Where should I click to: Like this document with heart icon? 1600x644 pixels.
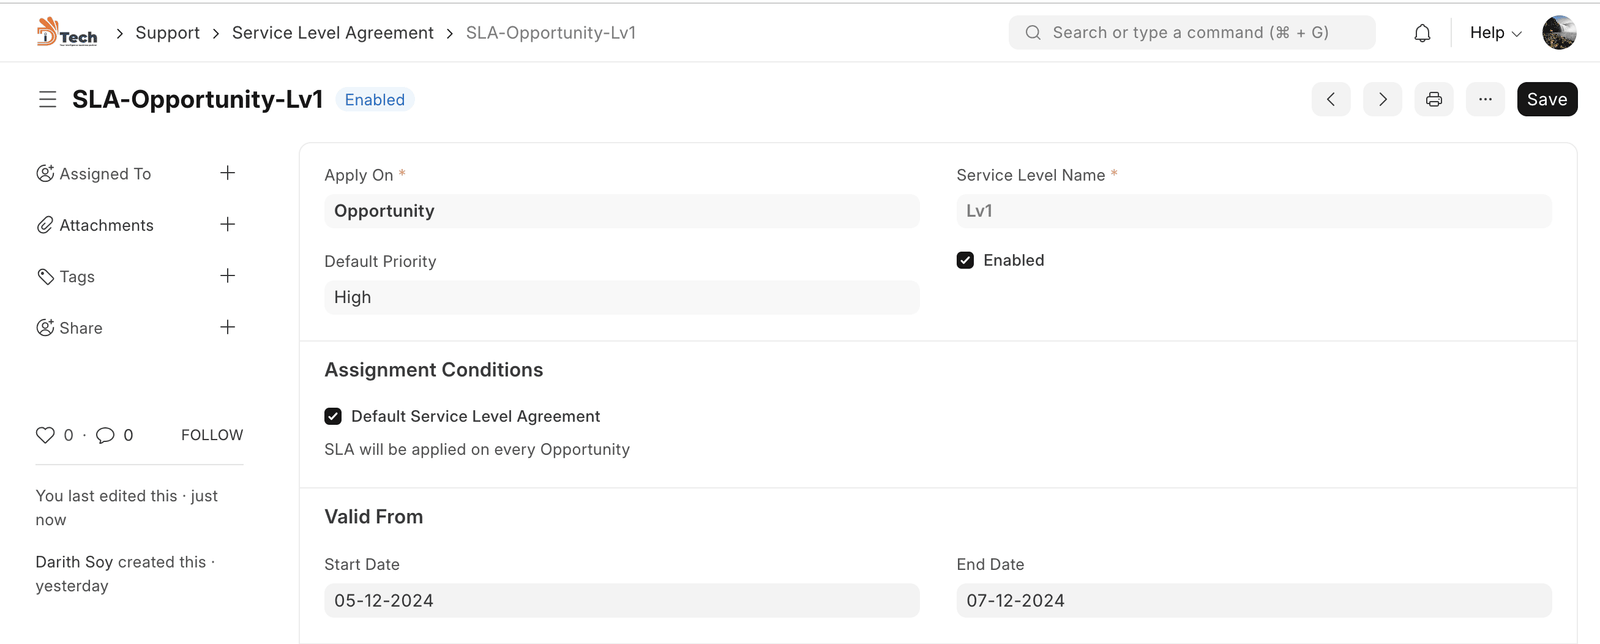click(45, 435)
